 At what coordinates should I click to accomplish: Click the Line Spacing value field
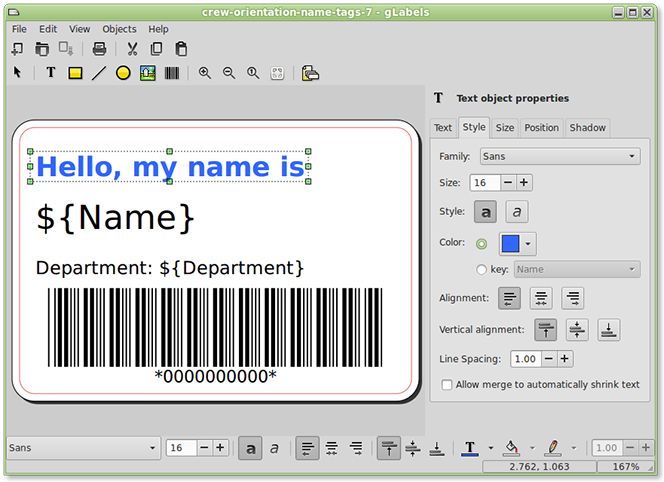pyautogui.click(x=526, y=359)
